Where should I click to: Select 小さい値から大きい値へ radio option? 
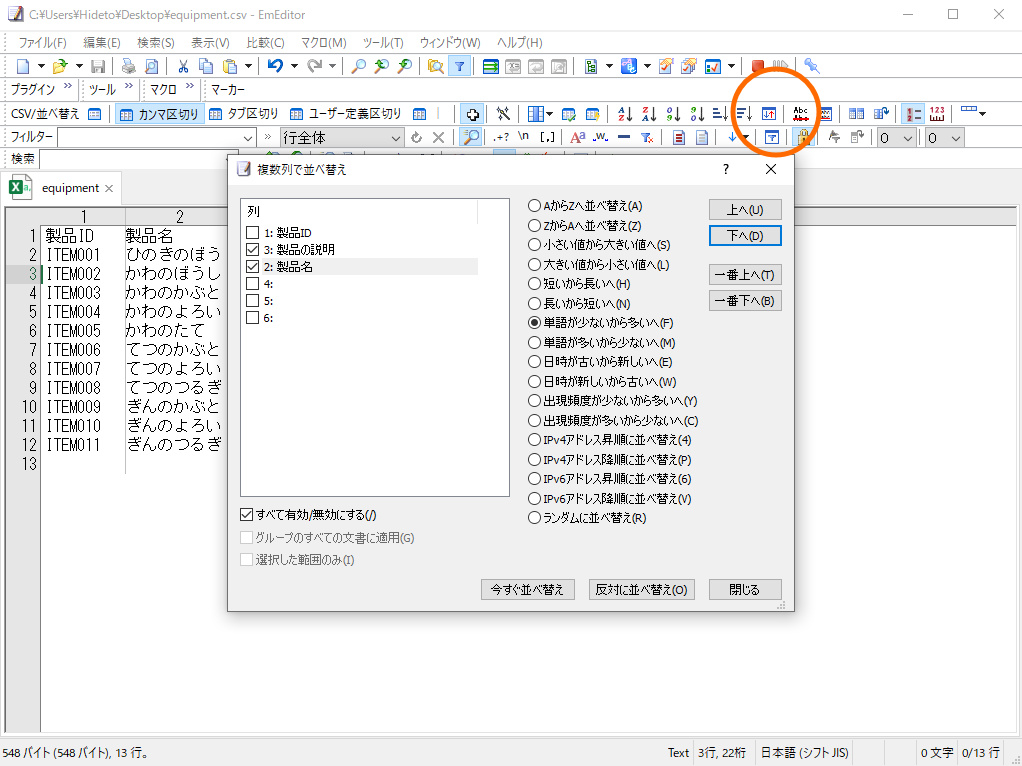tap(534, 245)
